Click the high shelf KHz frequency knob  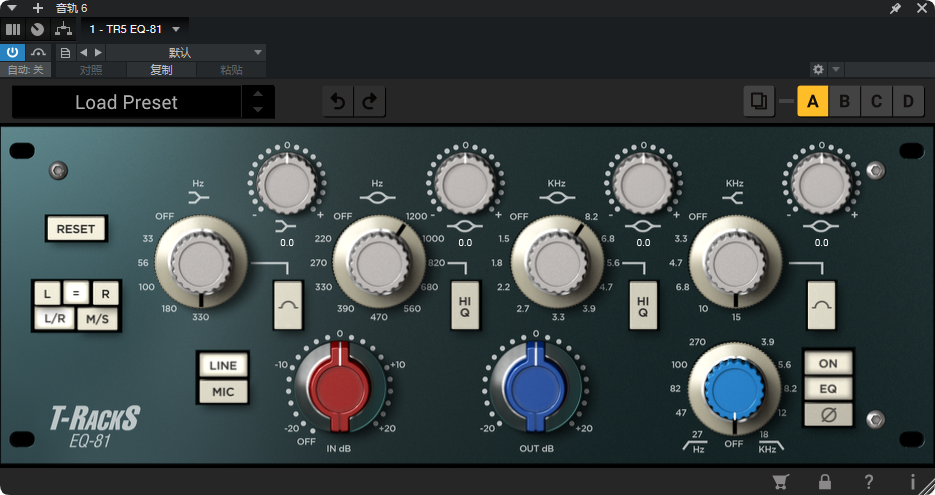coord(735,262)
